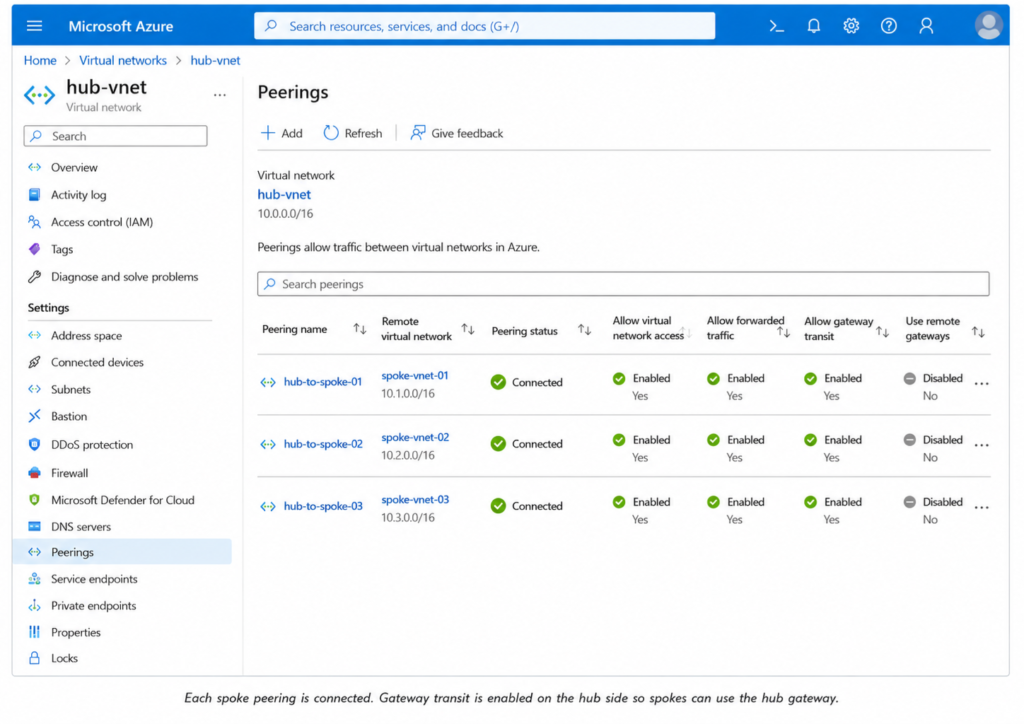1024x724 pixels.
Task: Click the sidebar Search field
Action: (116, 136)
